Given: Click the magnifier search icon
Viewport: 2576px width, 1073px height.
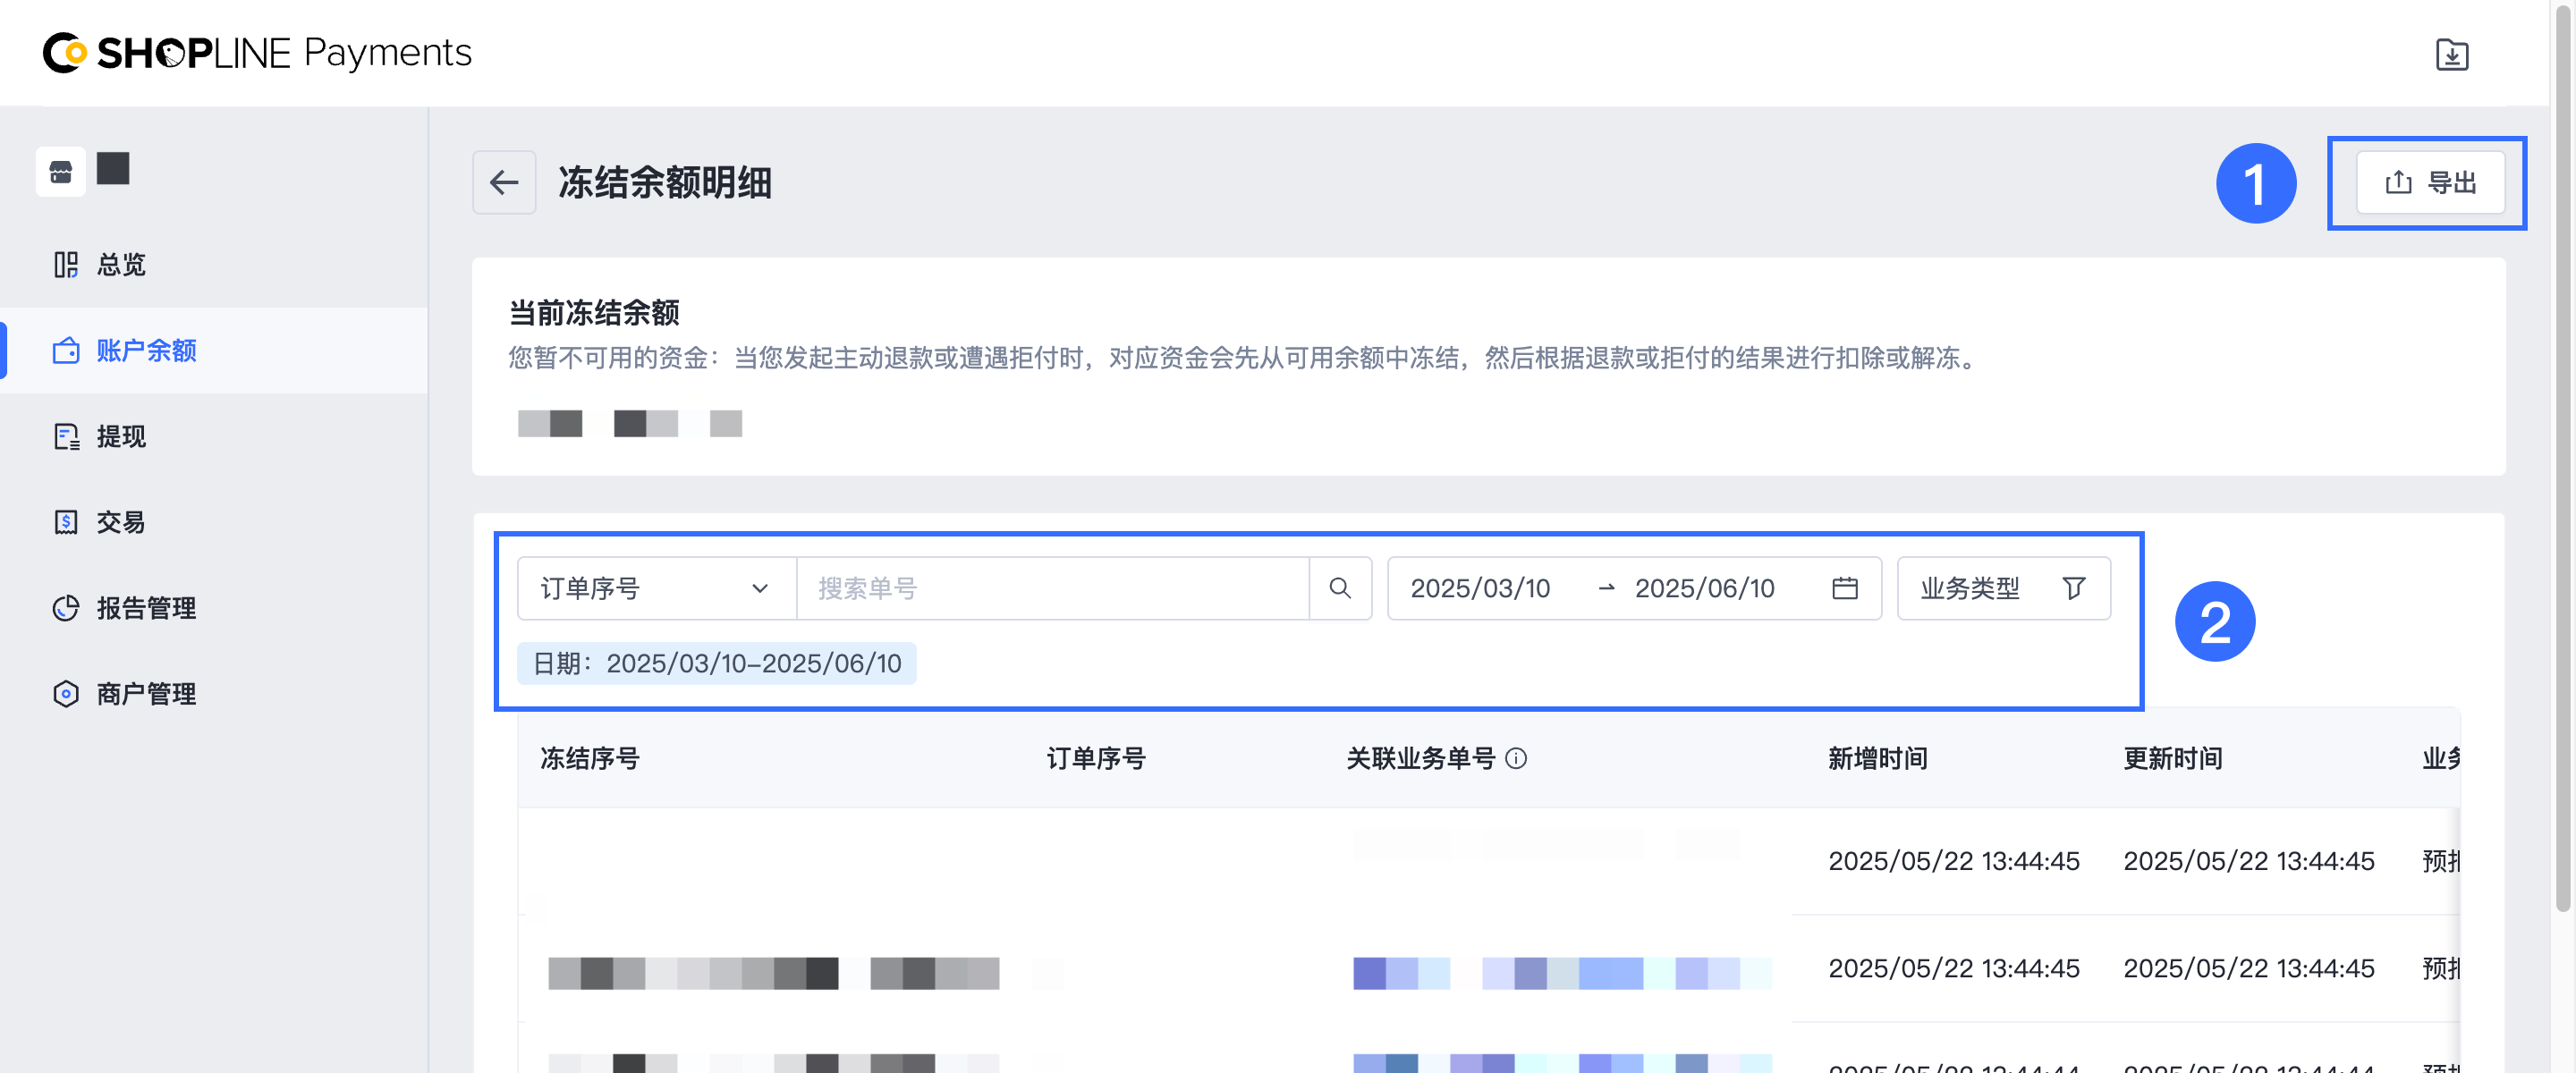Looking at the screenshot, I should 1340,588.
